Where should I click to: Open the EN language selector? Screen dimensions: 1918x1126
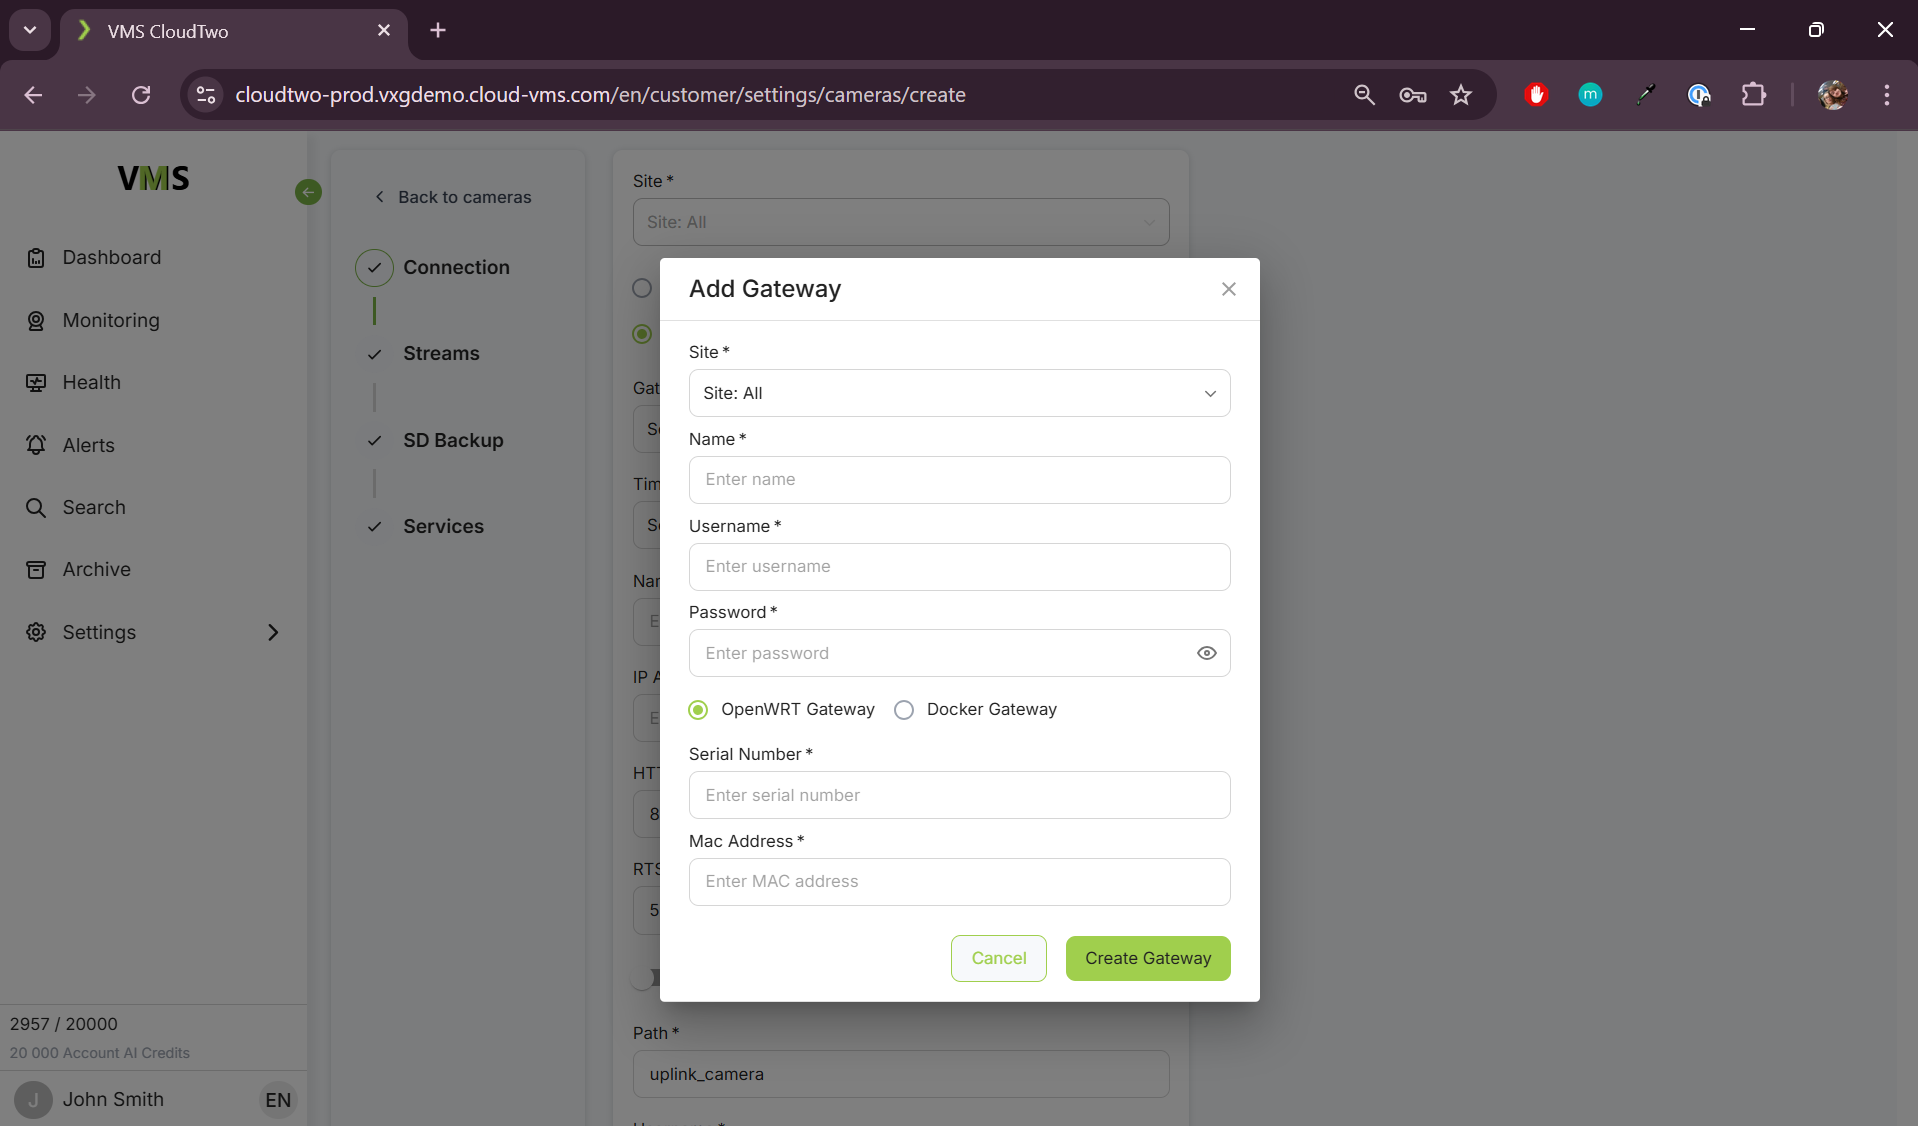click(x=277, y=1100)
